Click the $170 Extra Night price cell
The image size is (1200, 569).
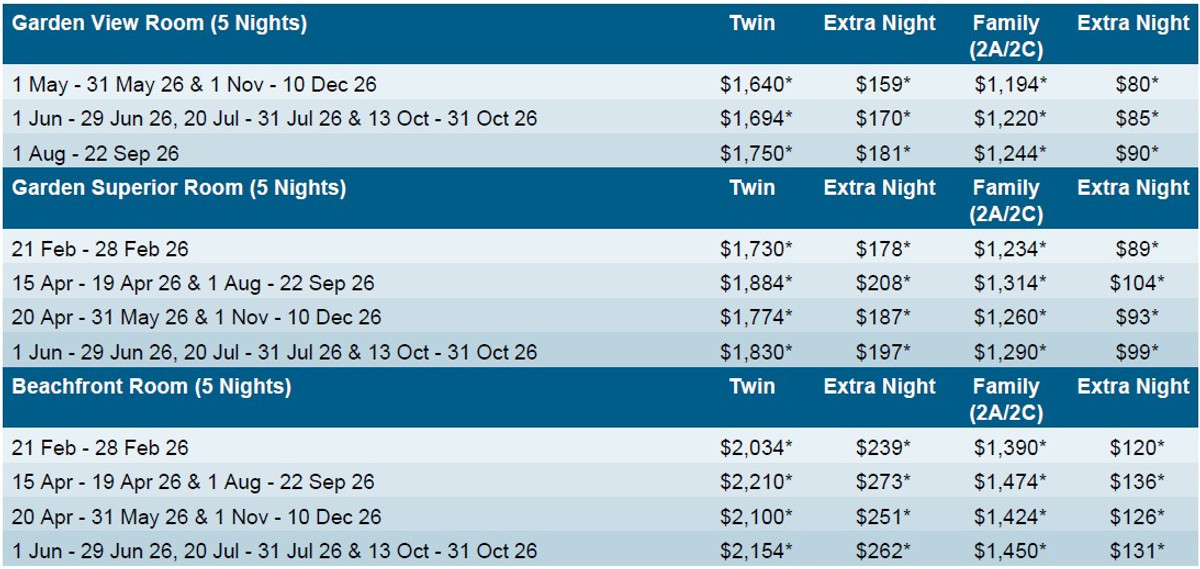point(883,119)
